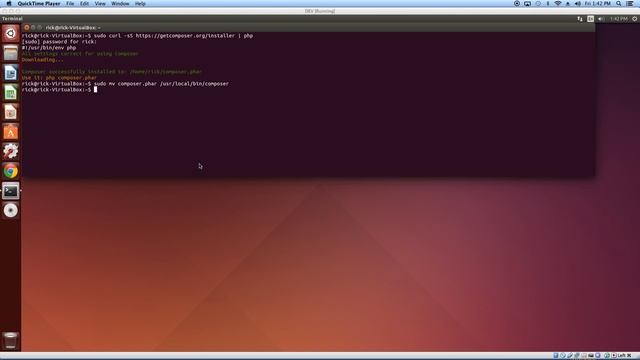Image resolution: width=640 pixels, height=360 pixels.
Task: Click the VirtualBox optical drive status icon
Action: pos(563,356)
